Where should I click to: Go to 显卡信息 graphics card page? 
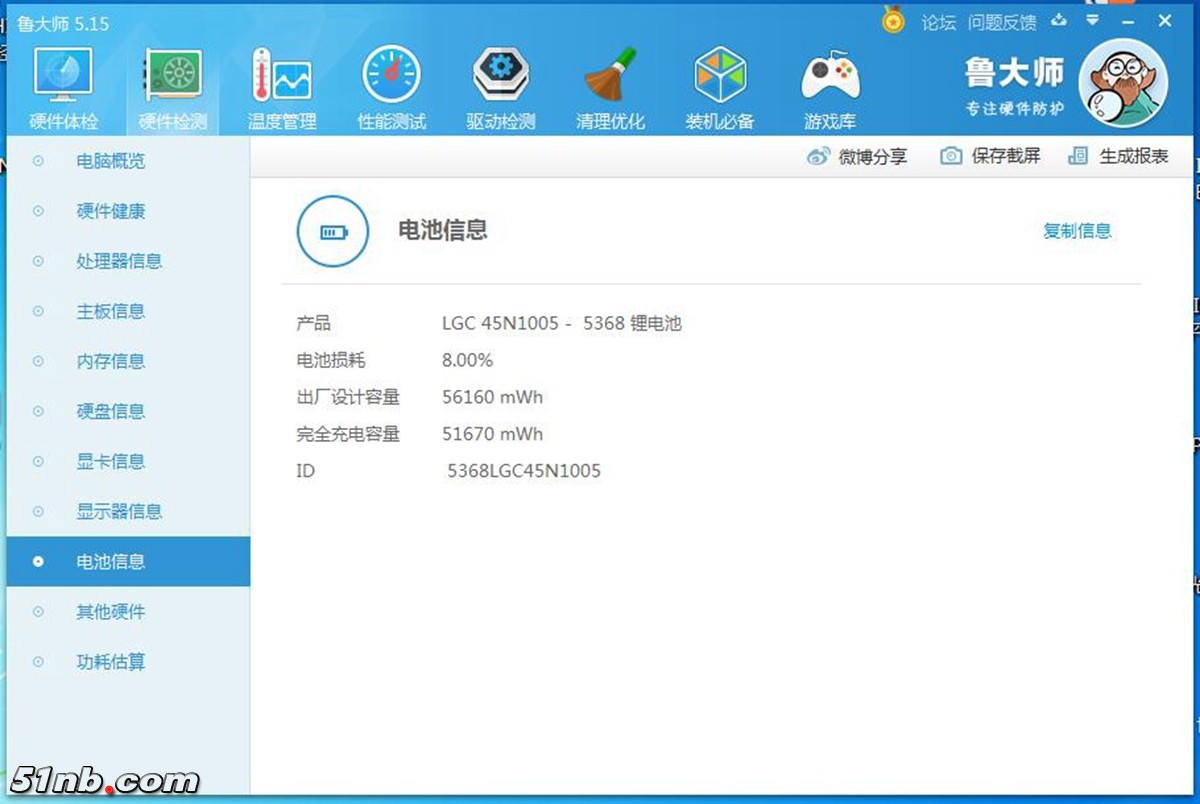point(111,461)
